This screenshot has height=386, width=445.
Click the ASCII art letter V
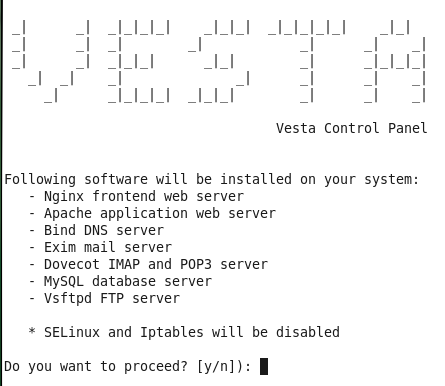[51, 62]
